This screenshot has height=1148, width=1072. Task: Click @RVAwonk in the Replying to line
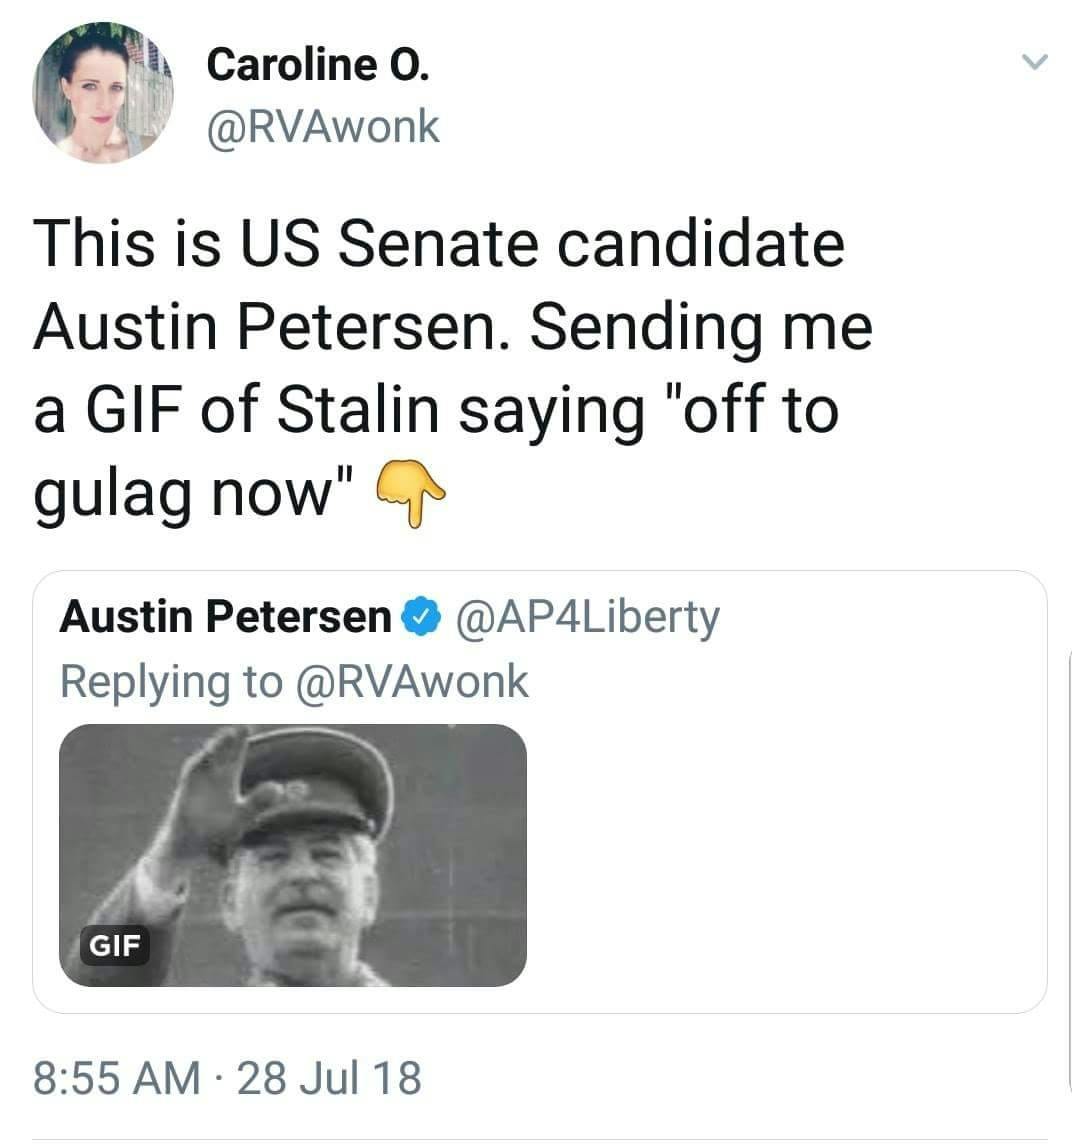pyautogui.click(x=411, y=681)
